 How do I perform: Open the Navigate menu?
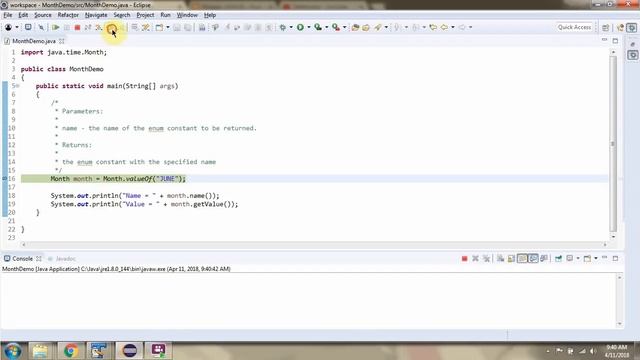click(x=96, y=15)
